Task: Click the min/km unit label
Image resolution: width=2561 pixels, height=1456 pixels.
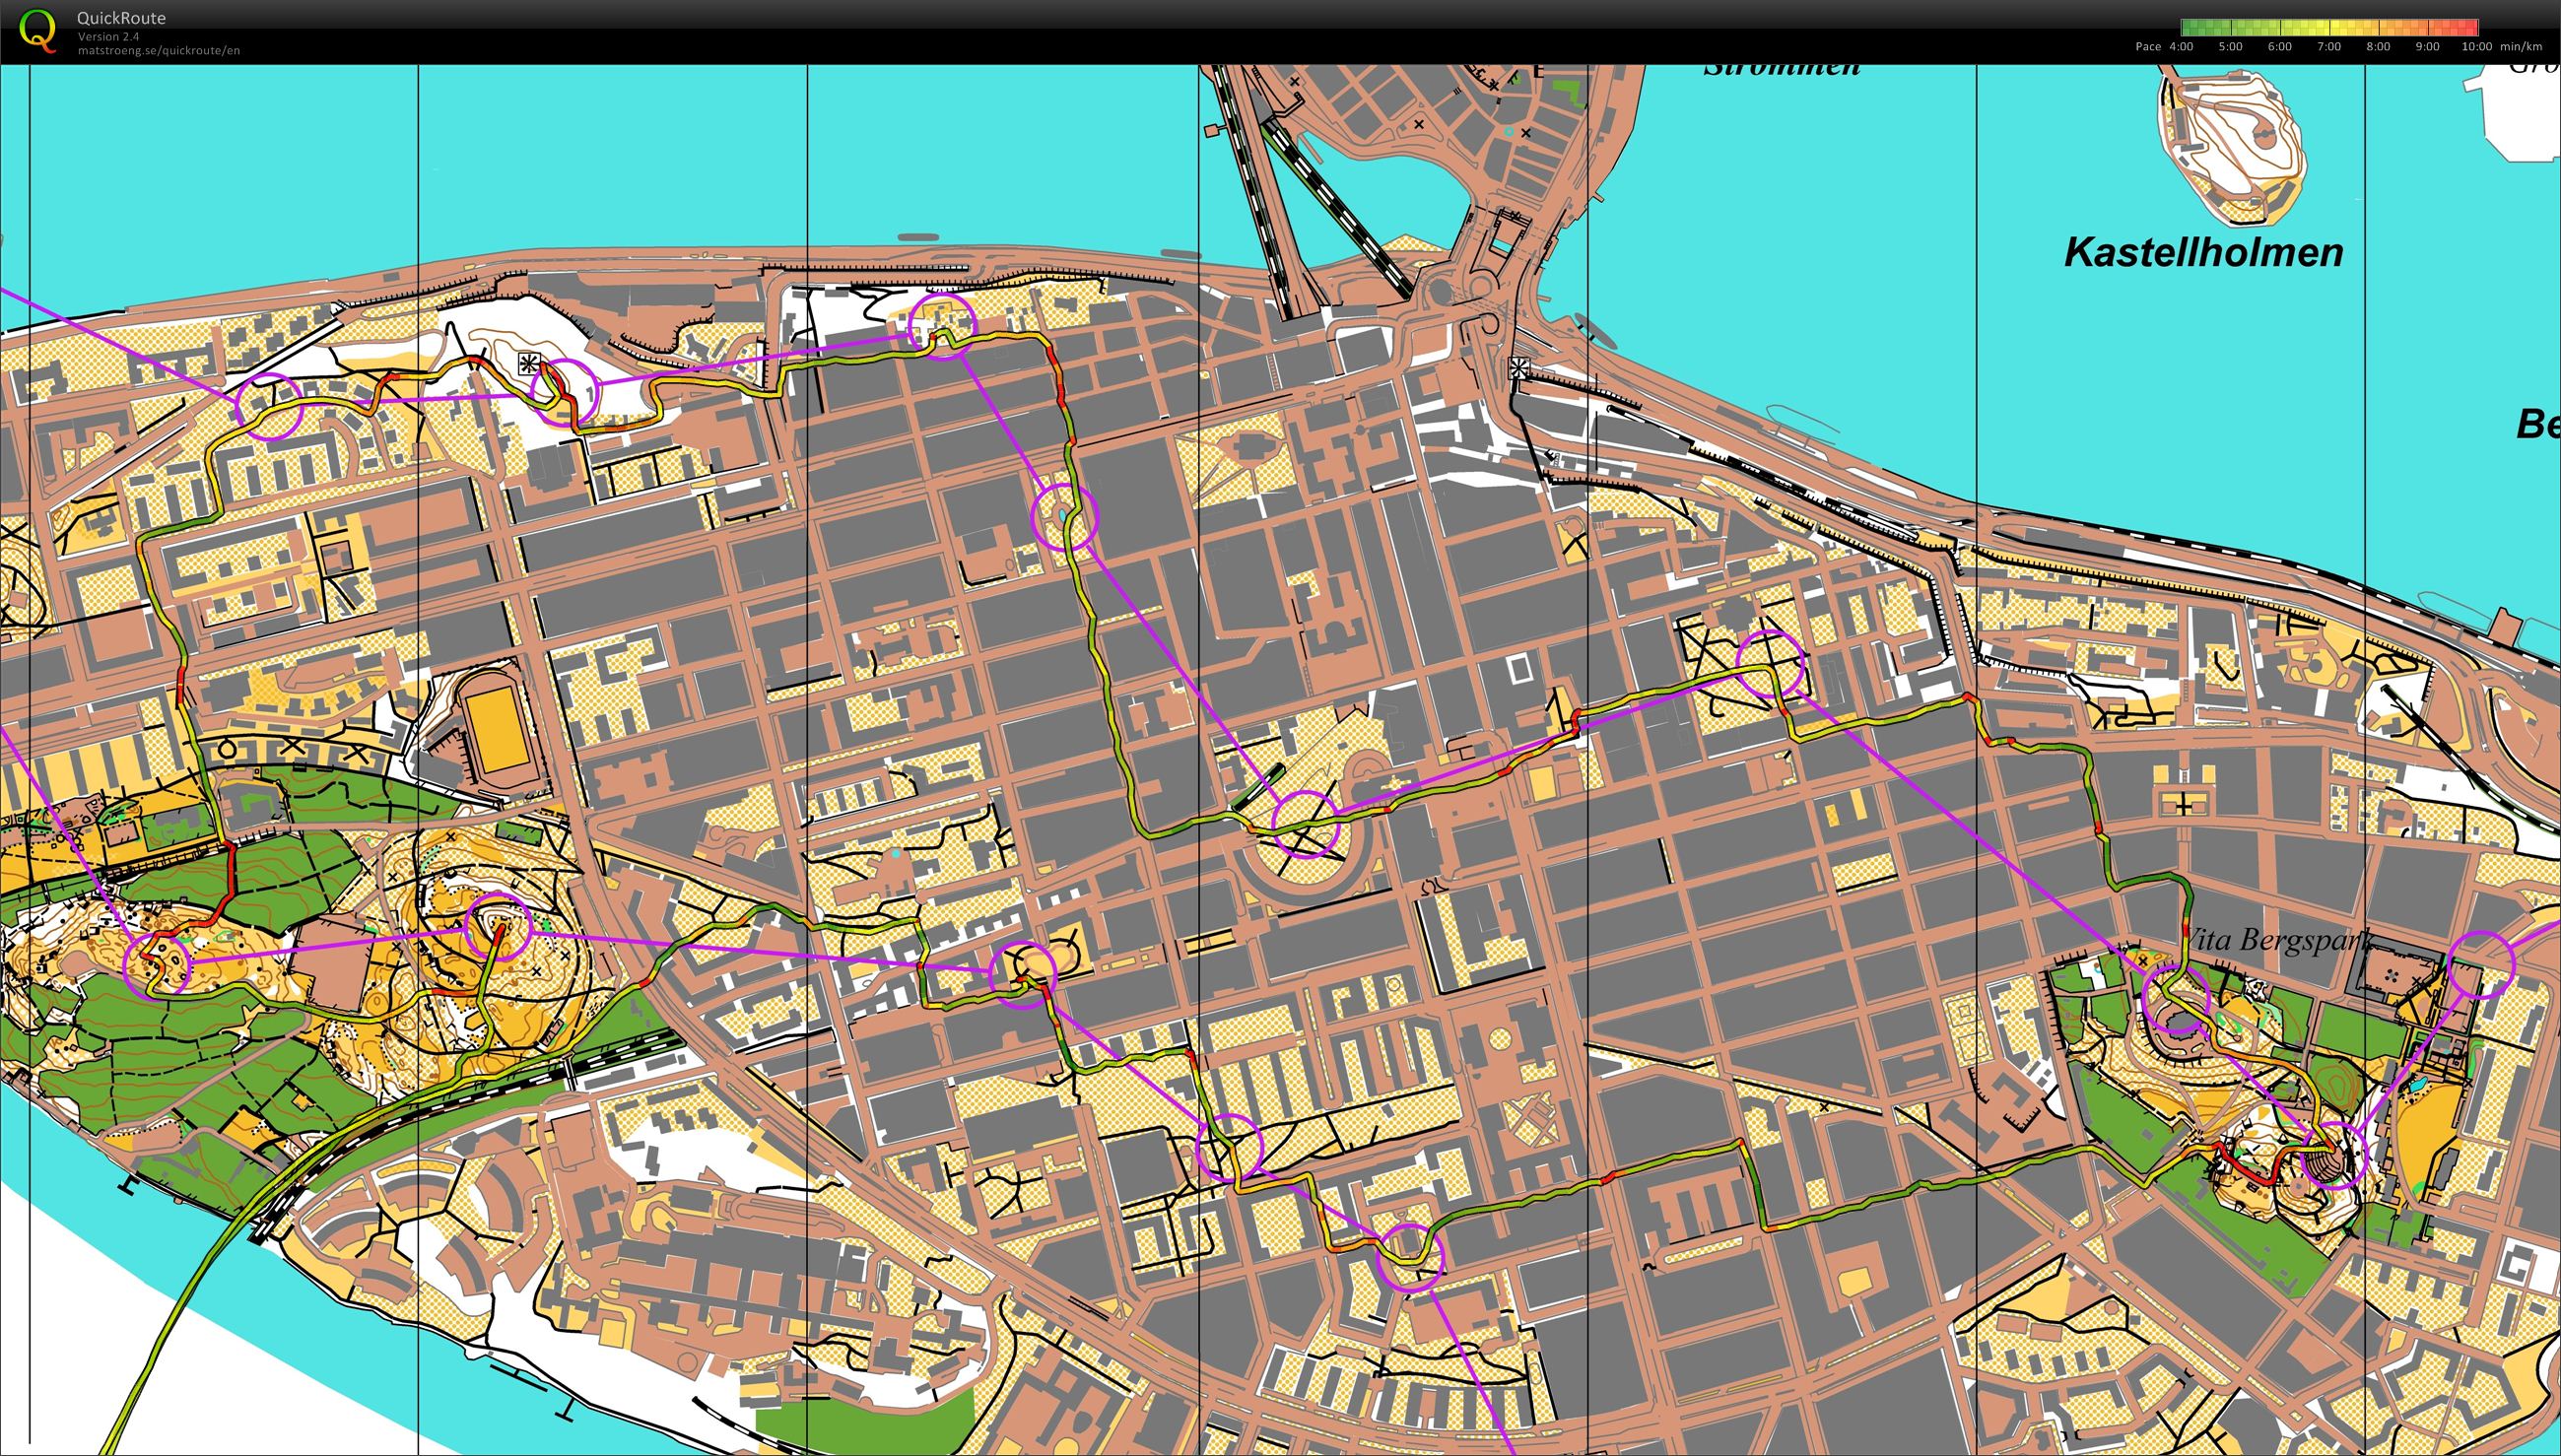Action: pyautogui.click(x=2521, y=47)
